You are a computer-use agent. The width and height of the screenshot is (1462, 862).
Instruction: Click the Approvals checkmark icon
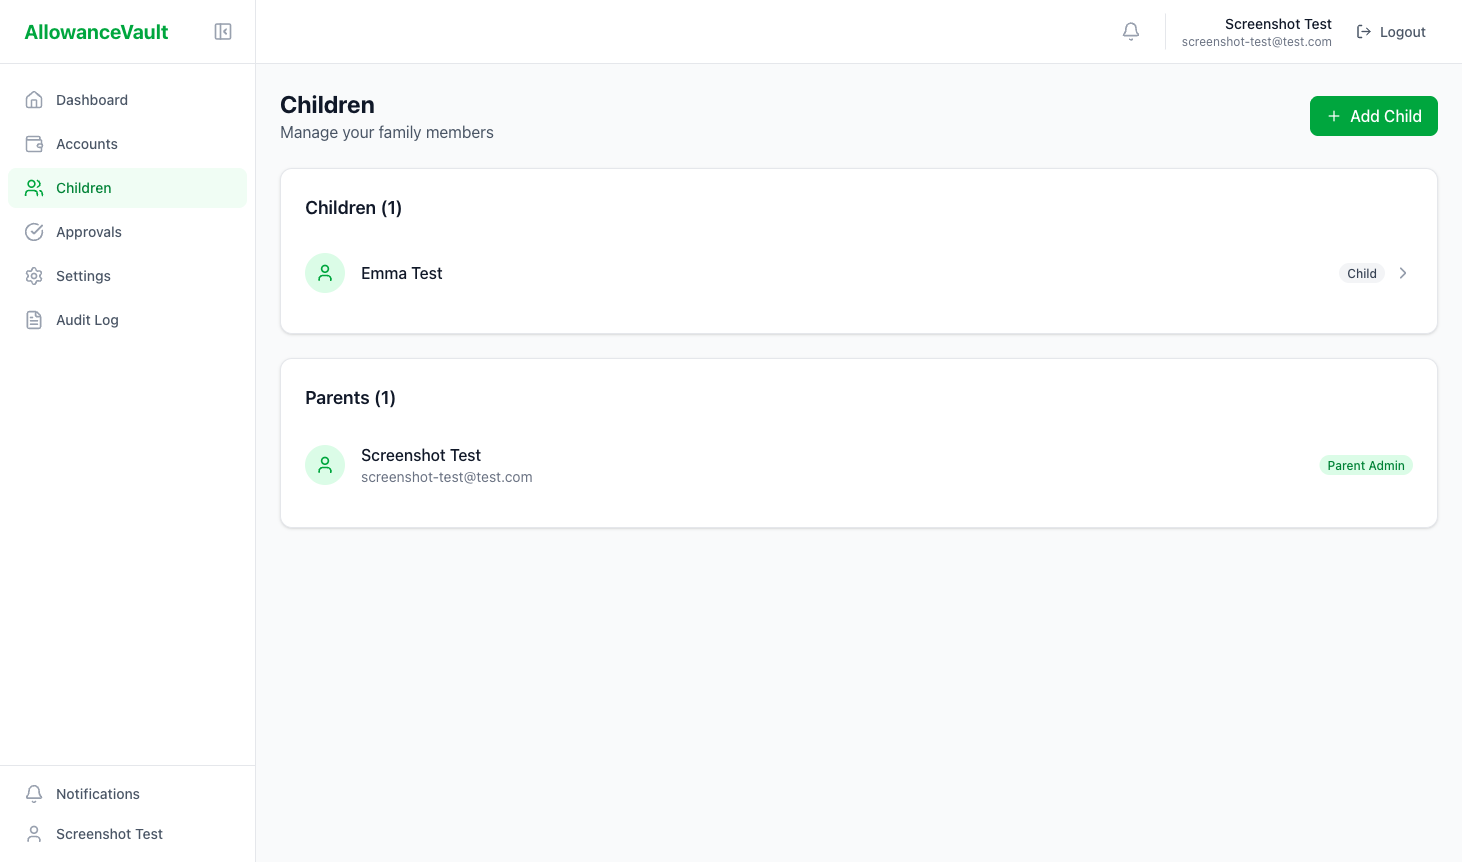point(34,231)
